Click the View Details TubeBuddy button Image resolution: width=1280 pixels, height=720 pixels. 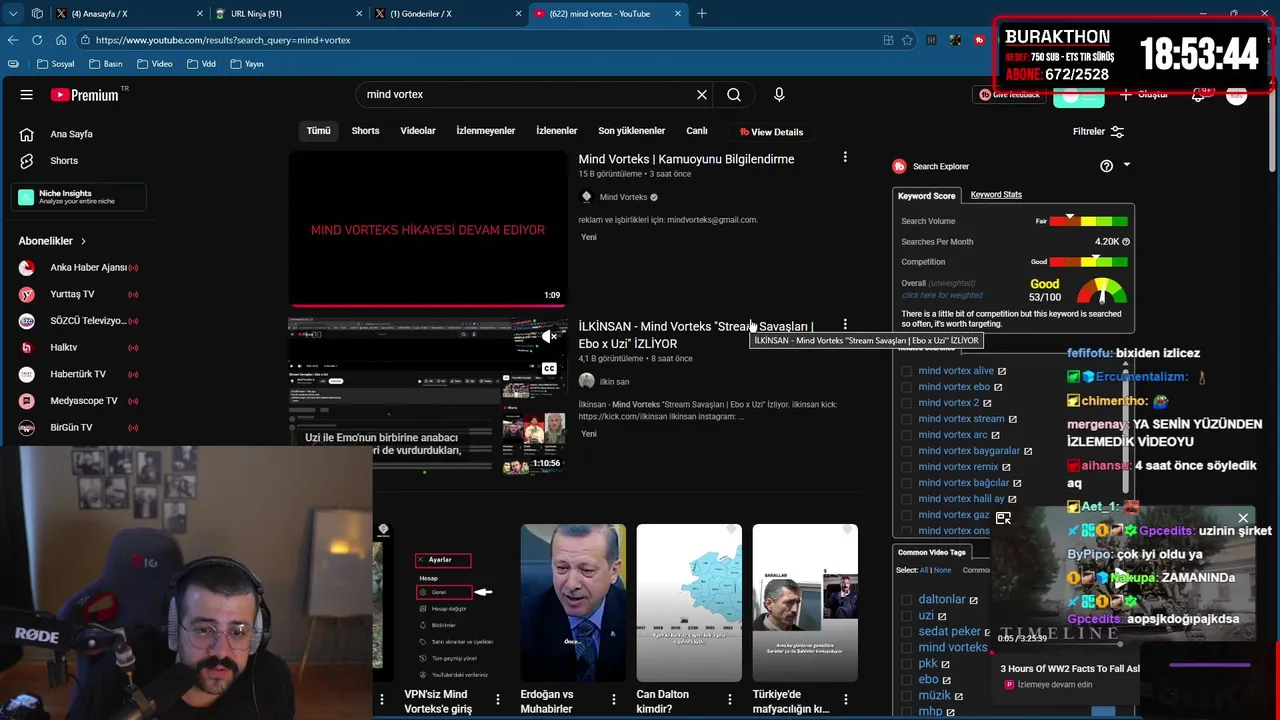771,132
